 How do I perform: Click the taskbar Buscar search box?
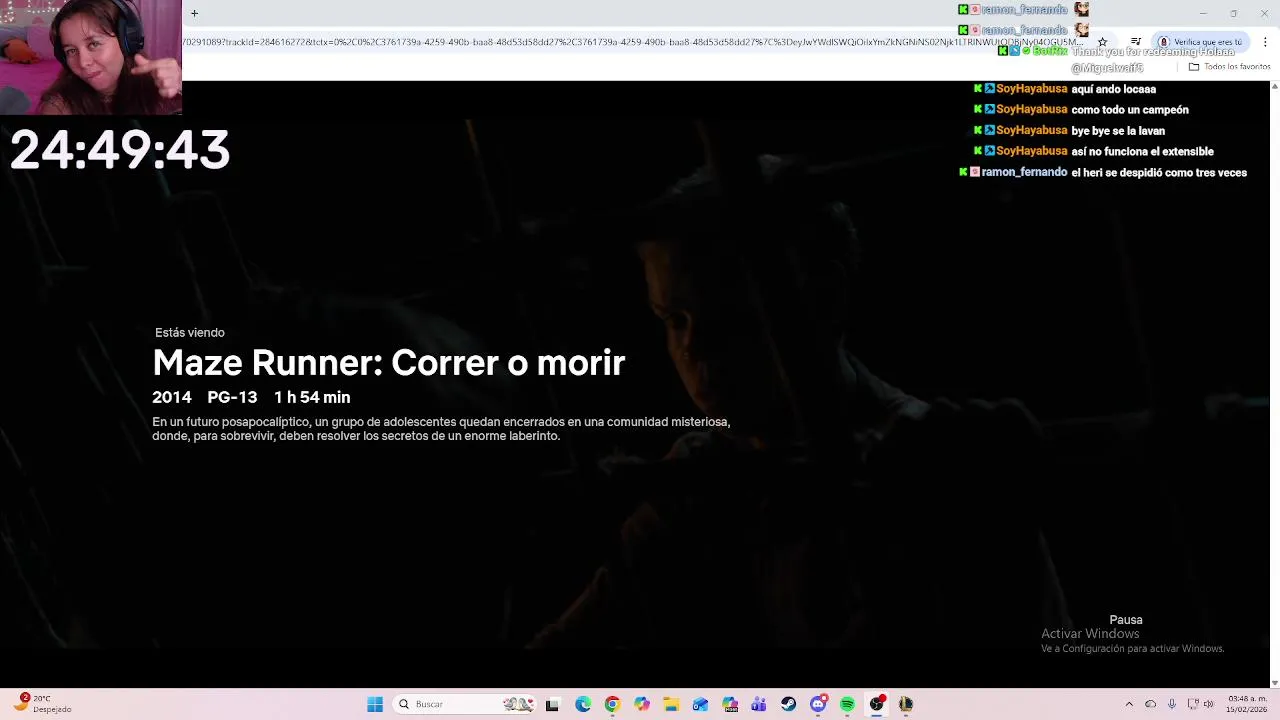point(465,704)
